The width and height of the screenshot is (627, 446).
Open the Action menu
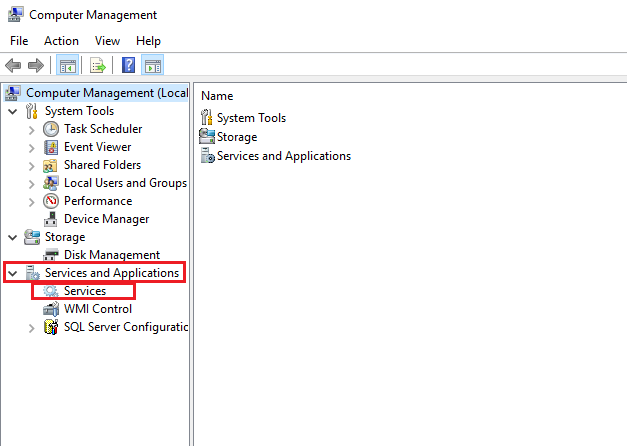(61, 41)
